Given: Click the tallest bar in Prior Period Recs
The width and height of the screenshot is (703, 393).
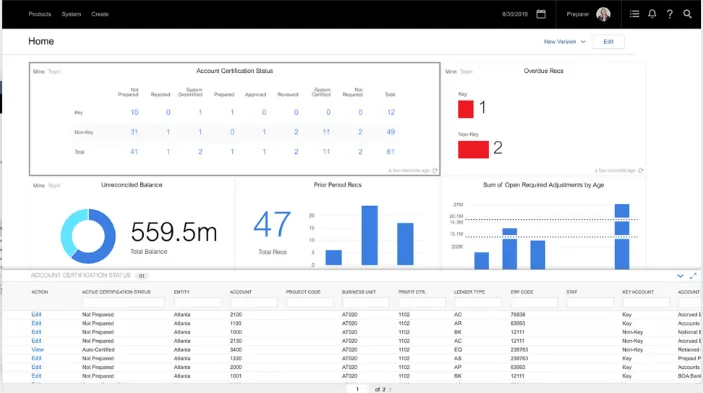Looking at the screenshot, I should 369,235.
